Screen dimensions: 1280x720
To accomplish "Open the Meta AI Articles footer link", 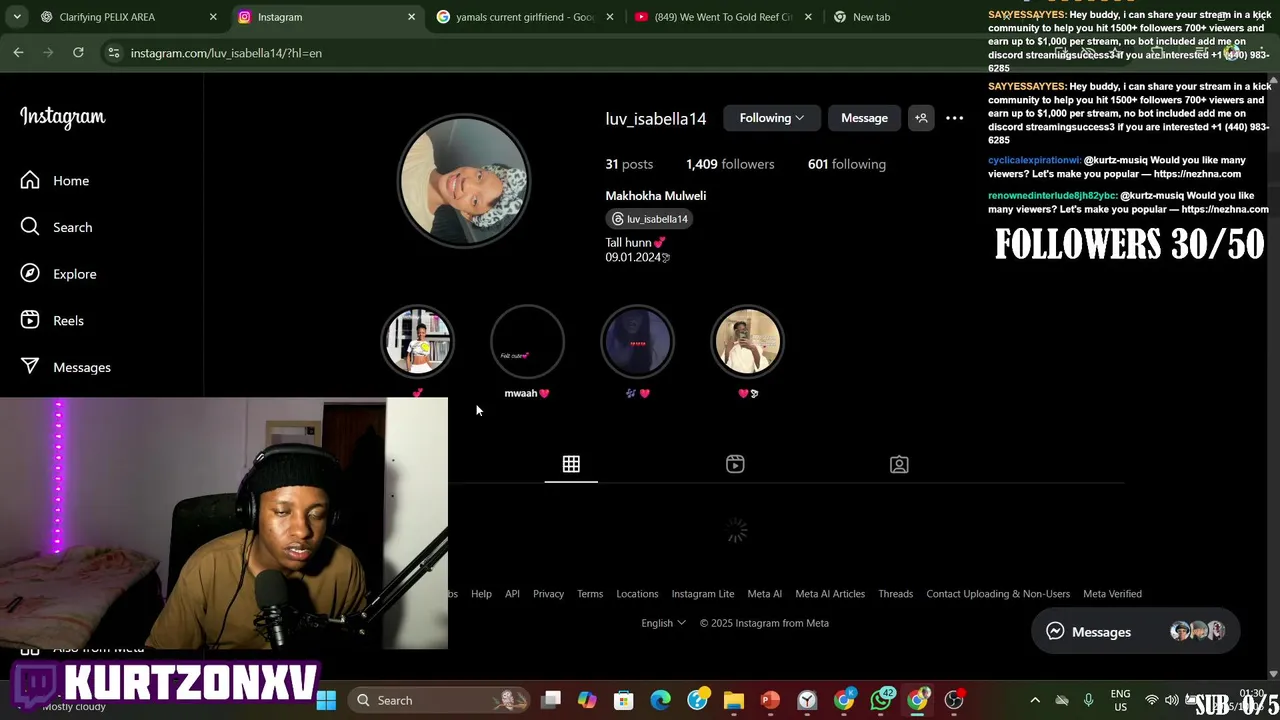I will 830,594.
